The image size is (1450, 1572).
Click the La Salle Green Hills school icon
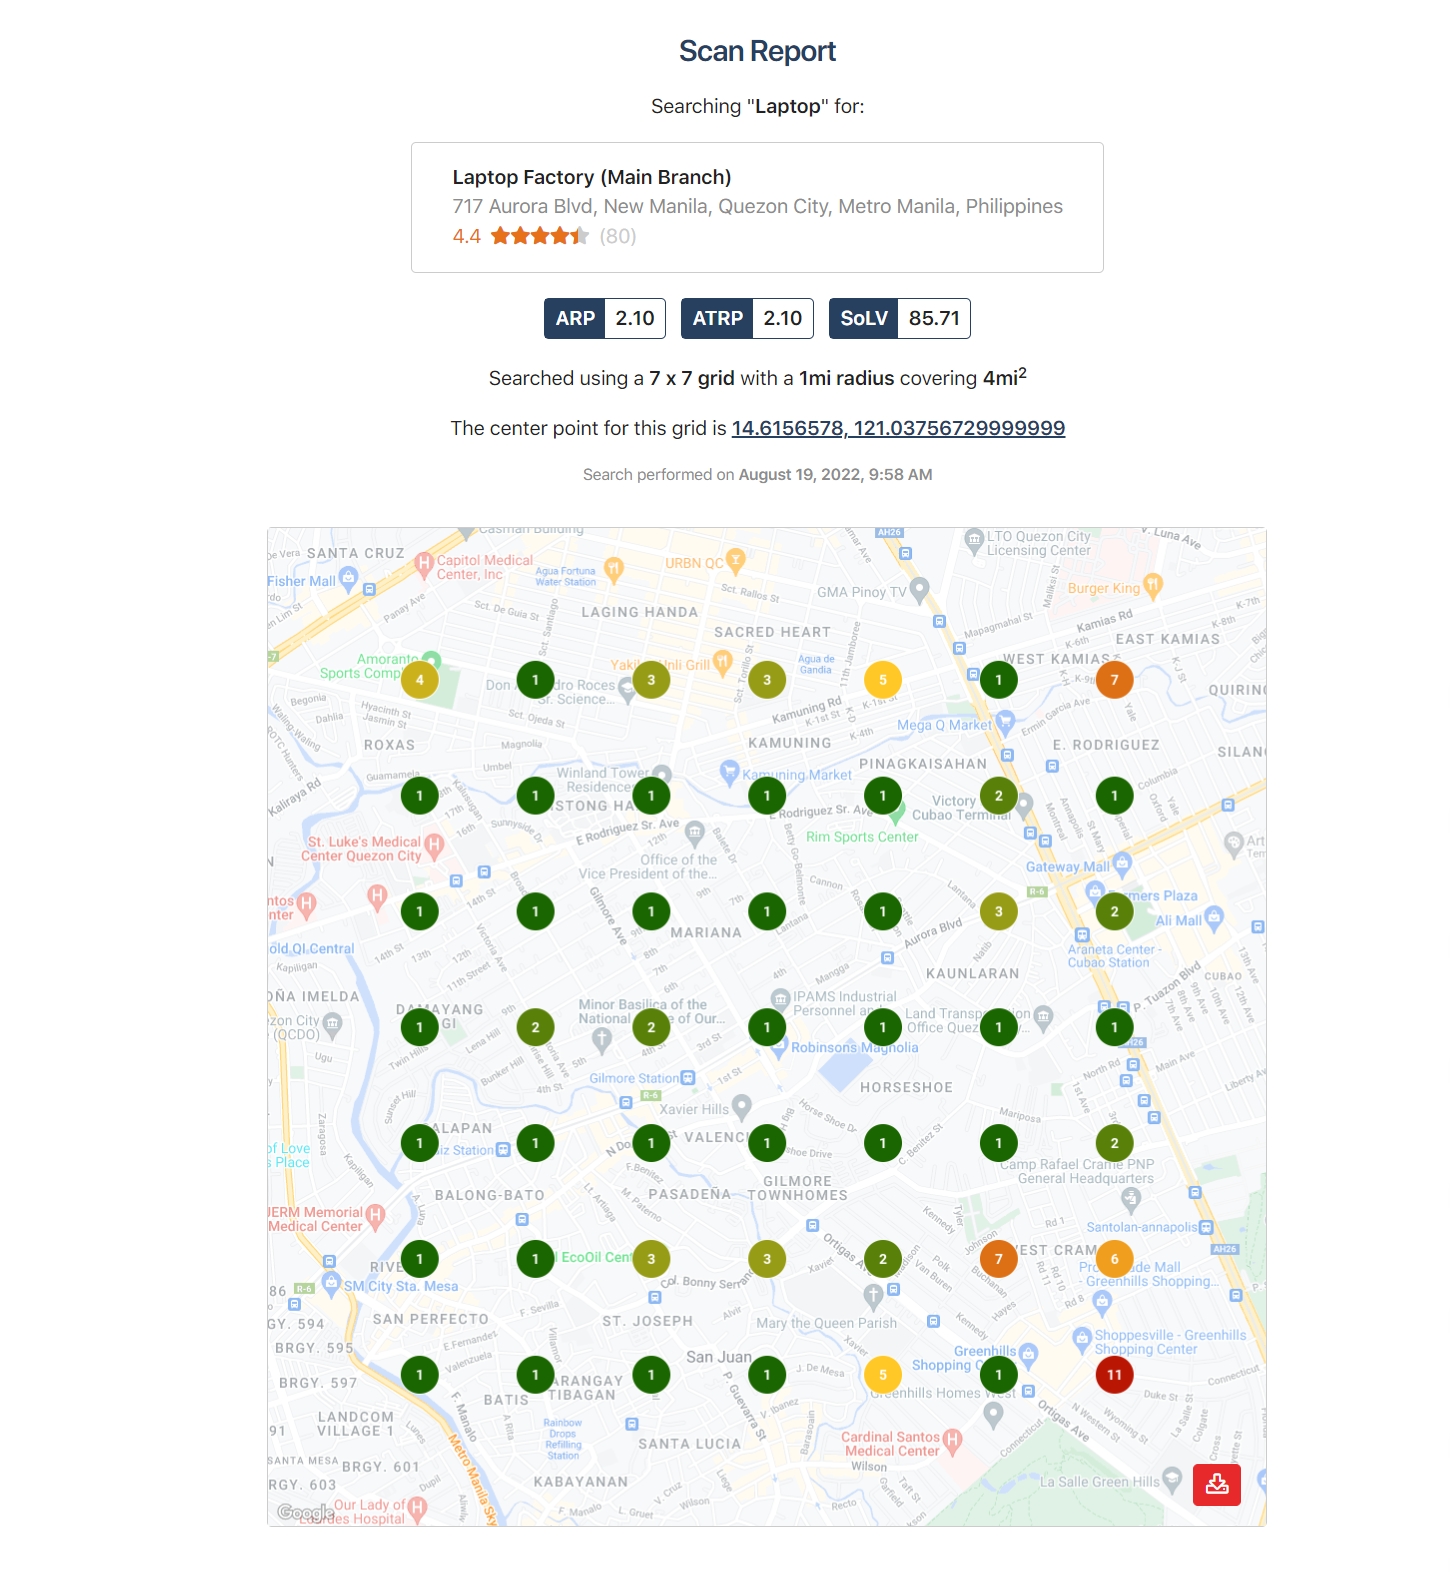1173,1478
